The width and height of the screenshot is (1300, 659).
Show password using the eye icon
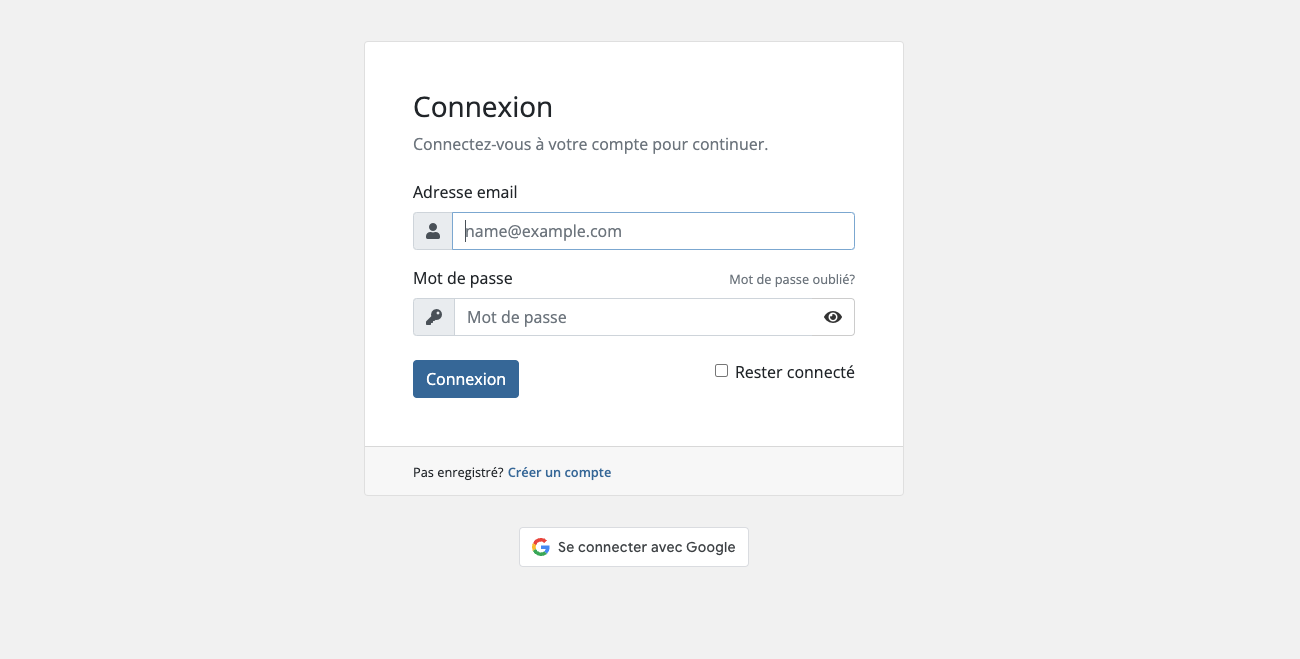pos(833,317)
